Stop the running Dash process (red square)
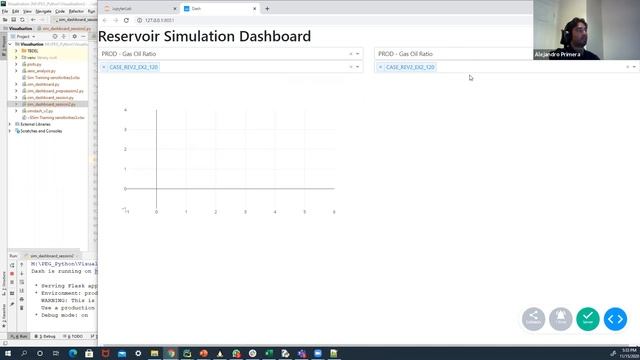Viewport: 640px width, 360px height. tap(12, 273)
